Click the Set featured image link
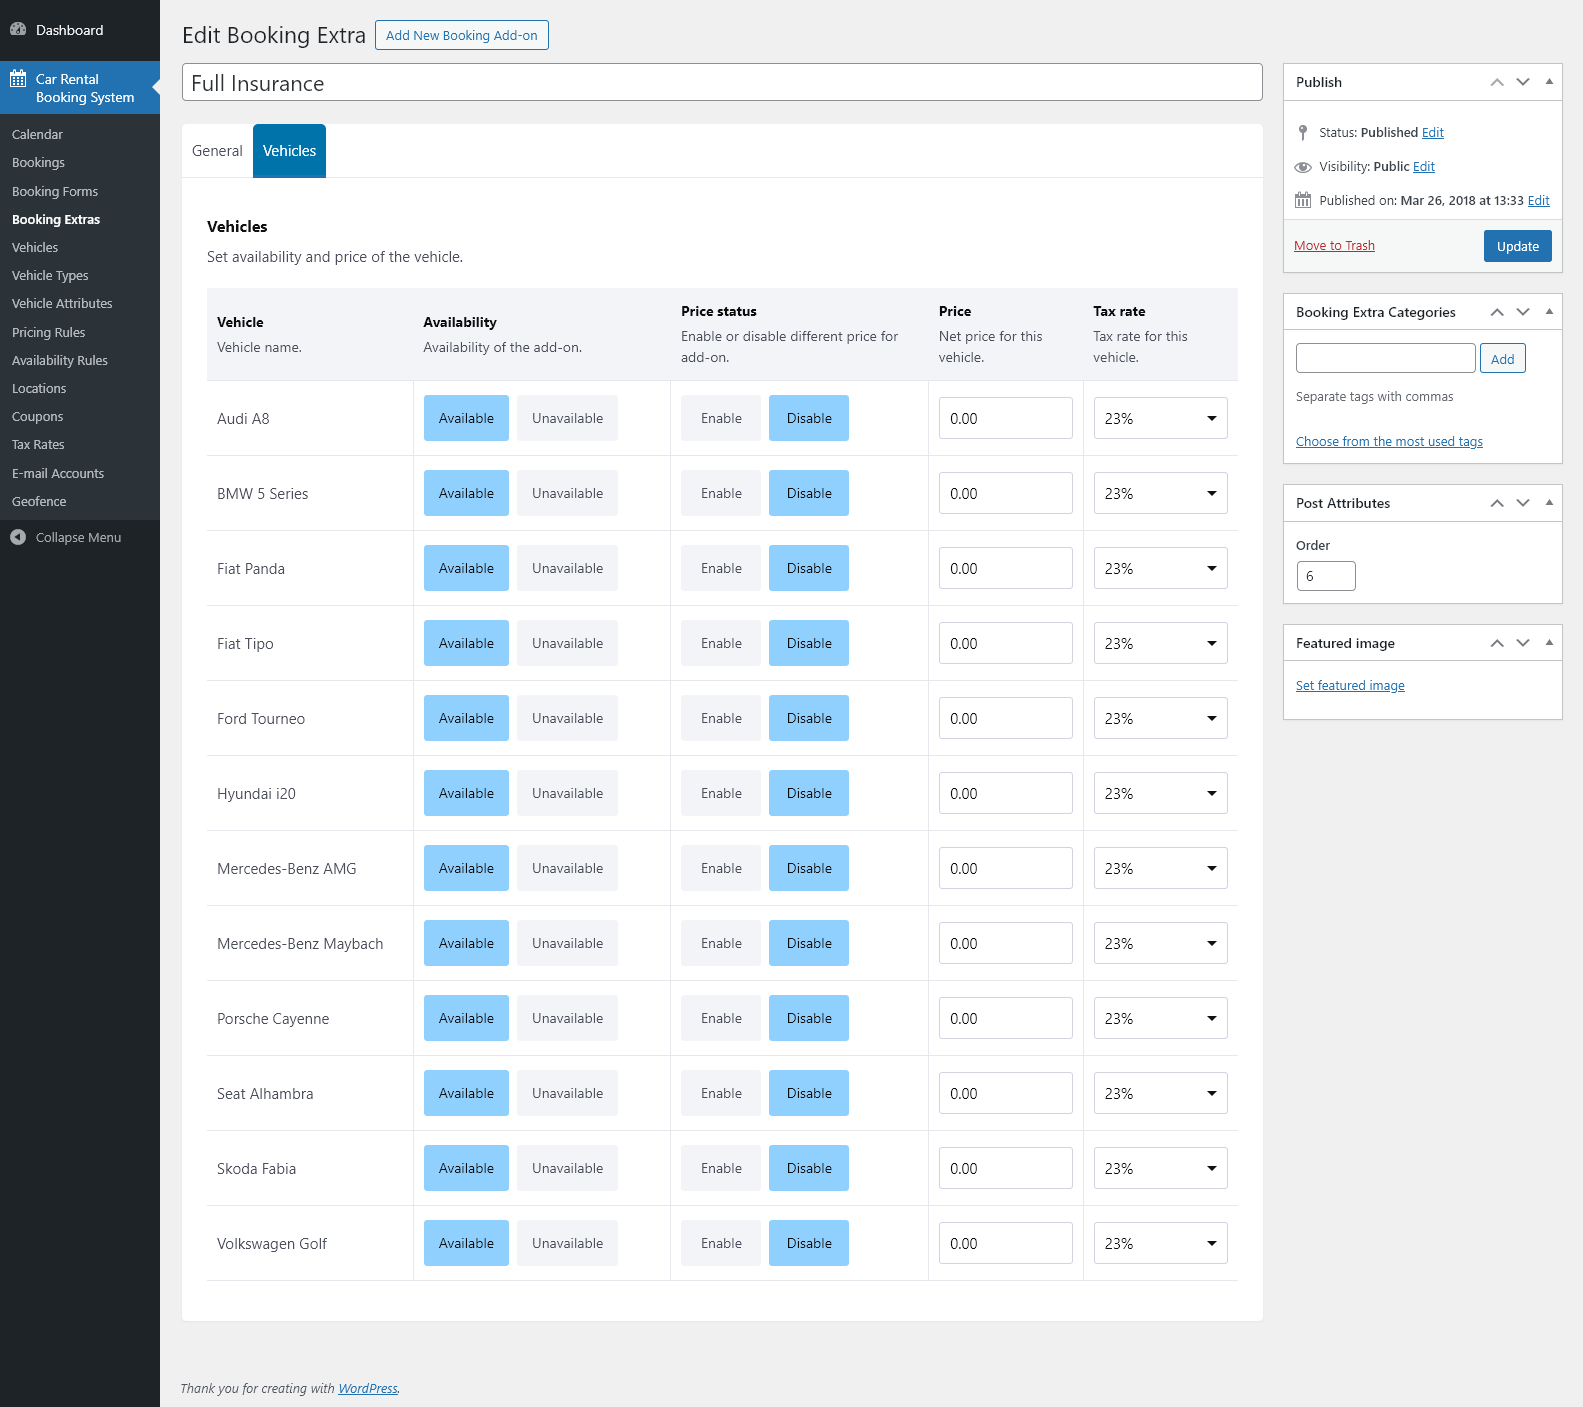 click(1350, 686)
